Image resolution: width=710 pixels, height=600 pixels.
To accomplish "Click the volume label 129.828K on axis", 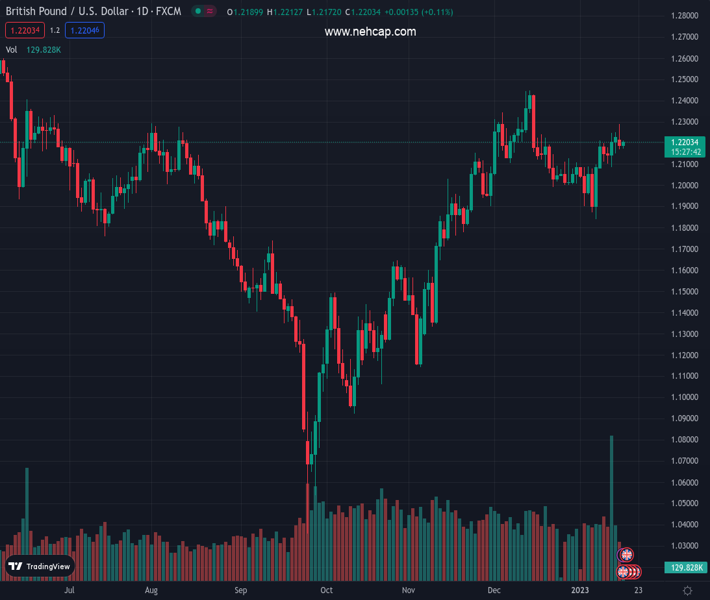I will 684,568.
